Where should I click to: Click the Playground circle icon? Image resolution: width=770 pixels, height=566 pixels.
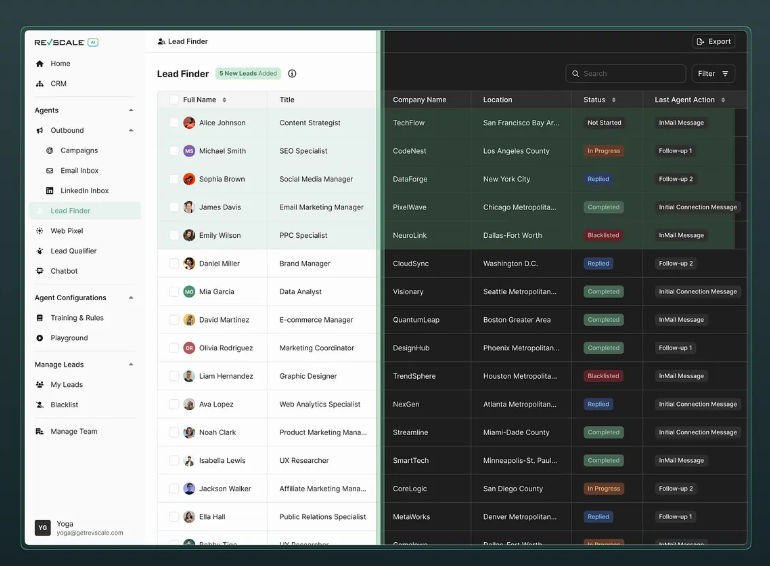(40, 338)
